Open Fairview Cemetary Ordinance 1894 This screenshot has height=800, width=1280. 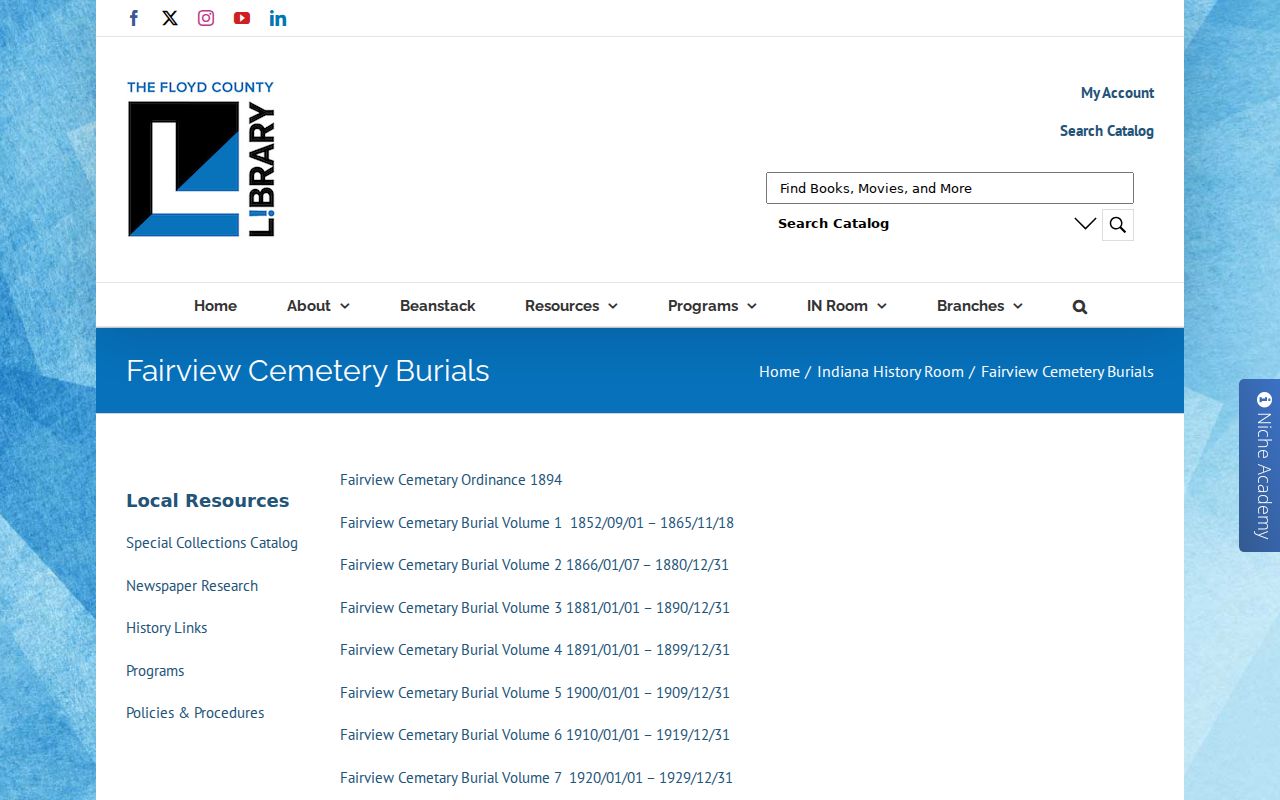tap(451, 480)
